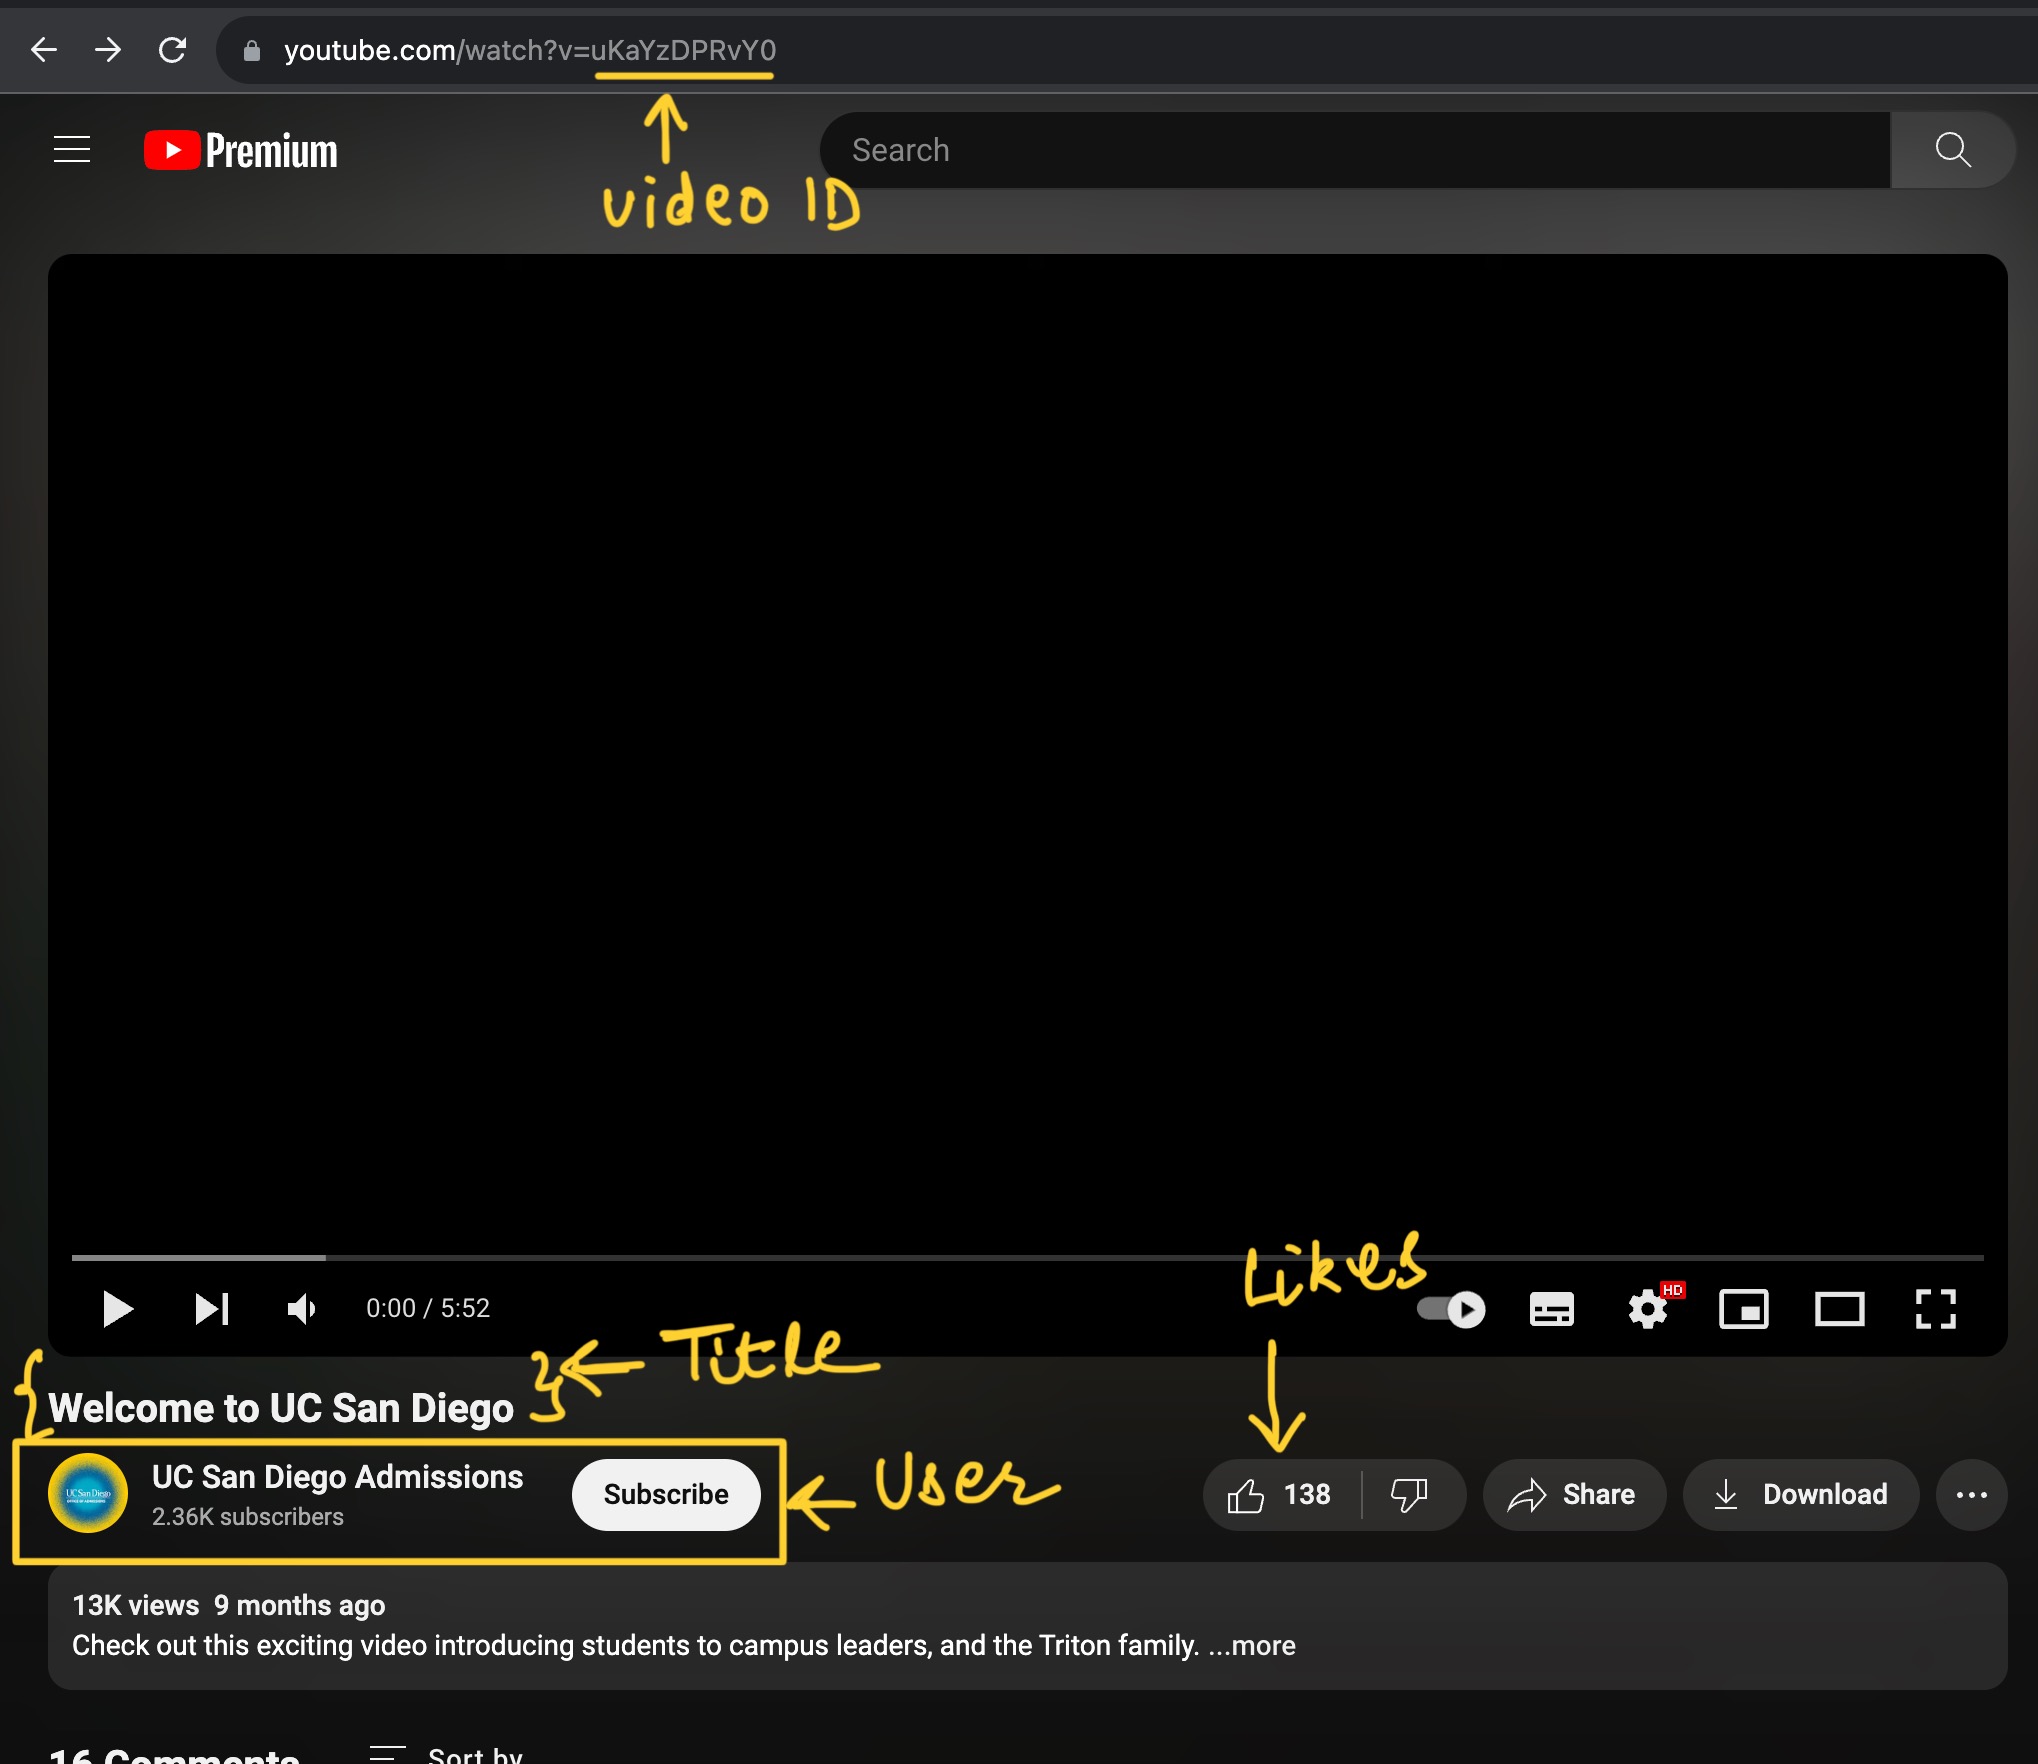Dislike the video with thumbs down
This screenshot has width=2038, height=1764.
tap(1410, 1495)
